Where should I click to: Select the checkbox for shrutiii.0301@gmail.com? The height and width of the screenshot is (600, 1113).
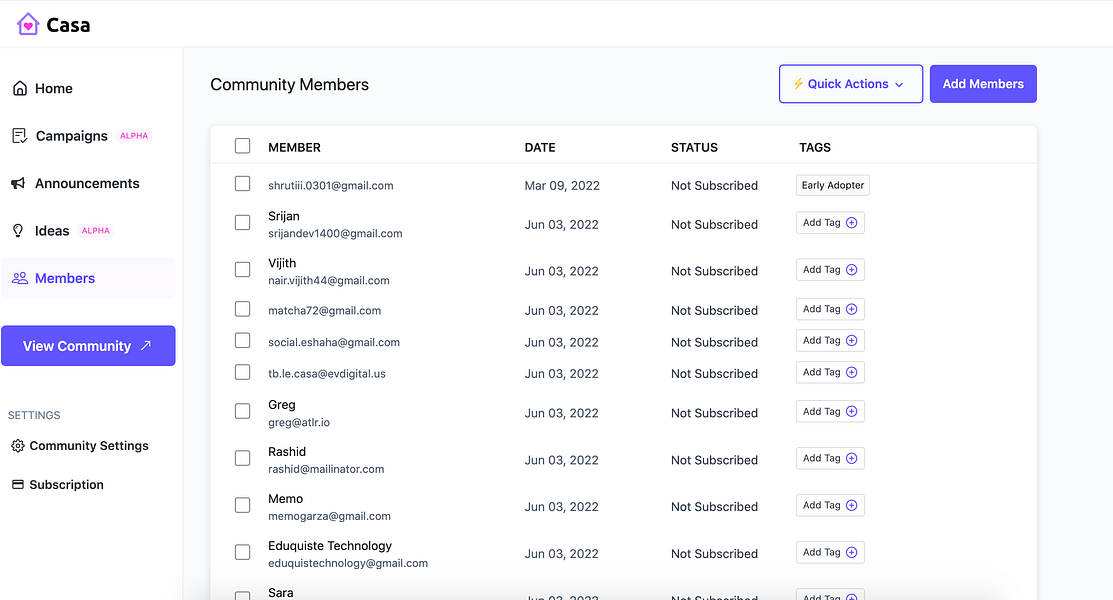242,184
